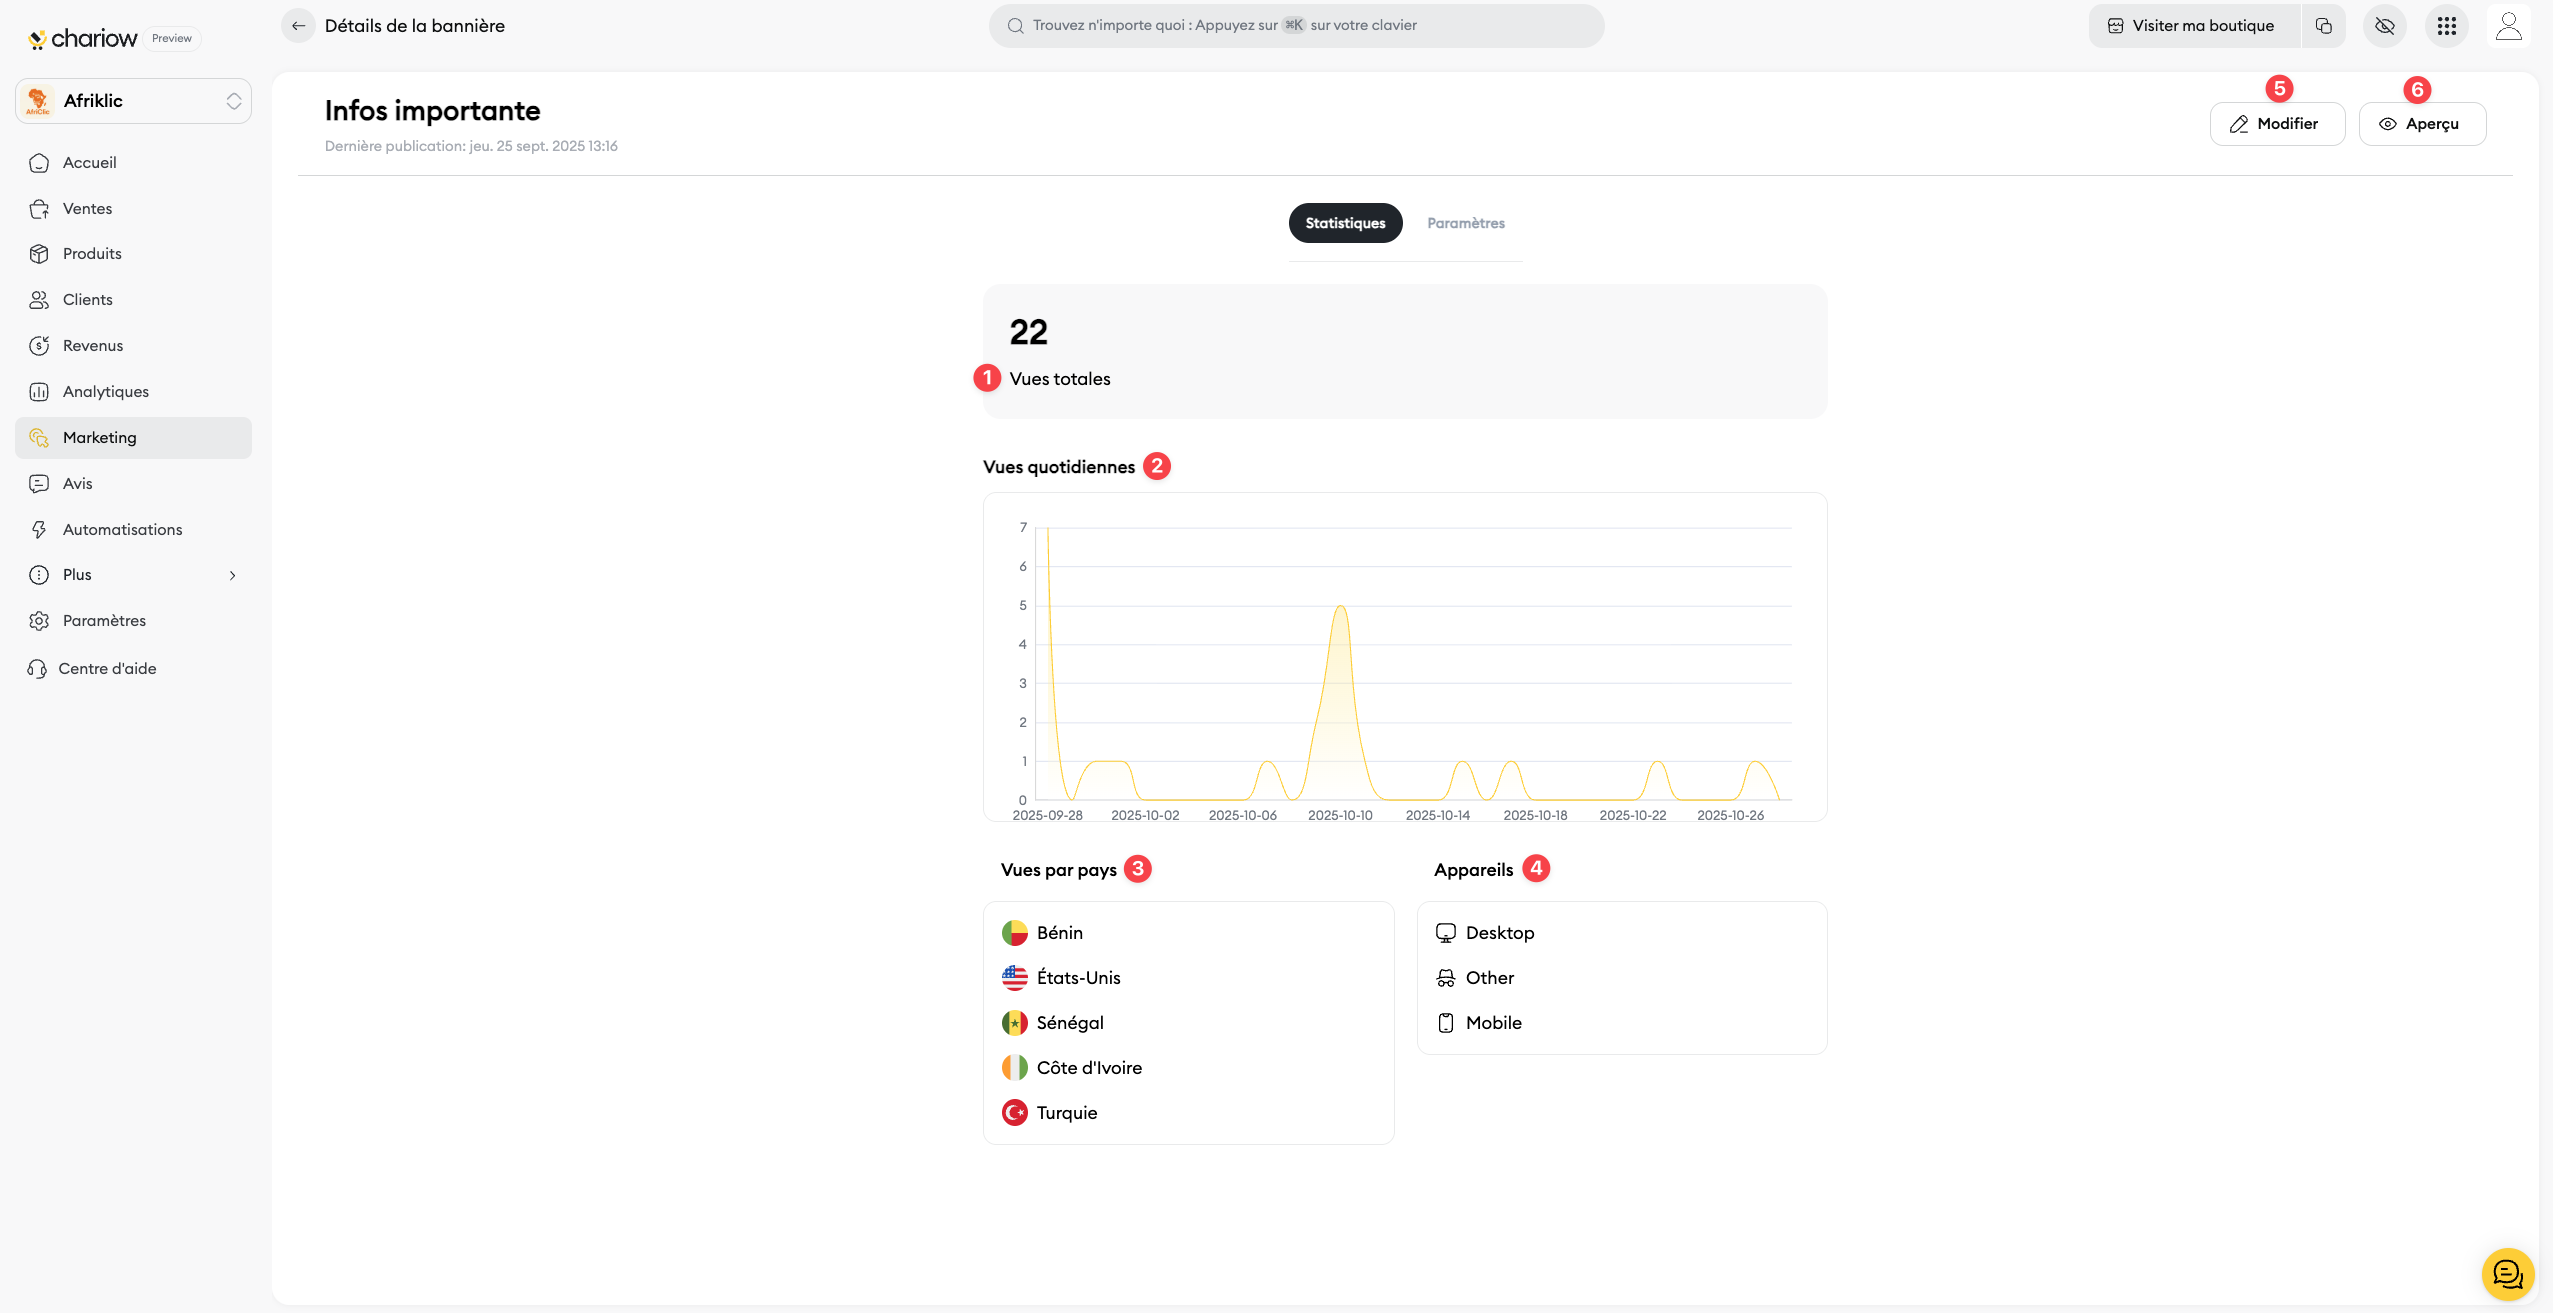Viewport: 2553px width, 1313px height.
Task: Toggle the crossed-eye visibility icon
Action: tap(2384, 26)
